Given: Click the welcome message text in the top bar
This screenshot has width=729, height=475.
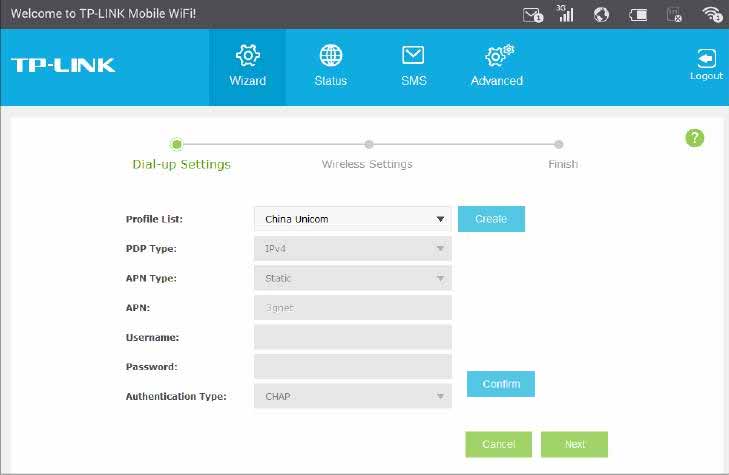Looking at the screenshot, I should point(103,13).
